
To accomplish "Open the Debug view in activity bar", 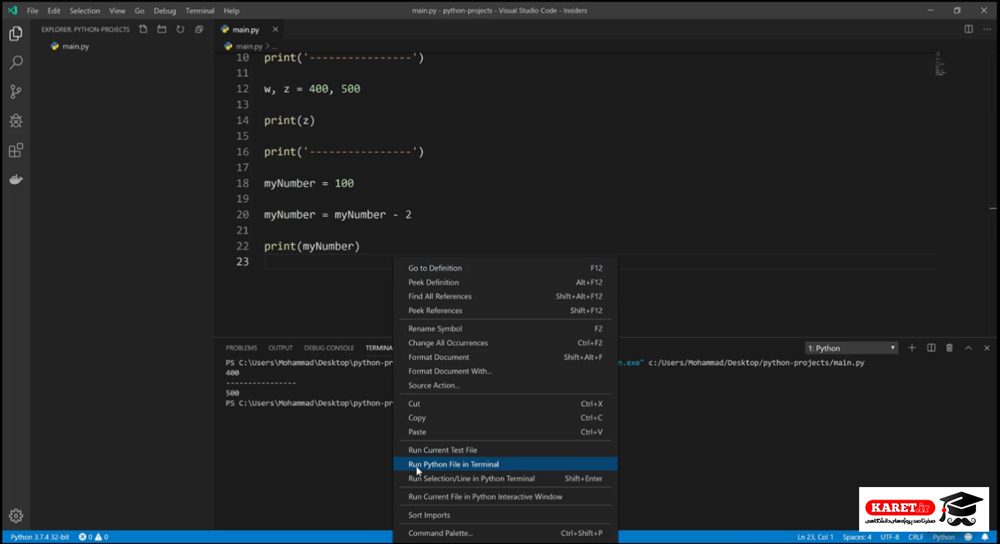I will (x=16, y=121).
